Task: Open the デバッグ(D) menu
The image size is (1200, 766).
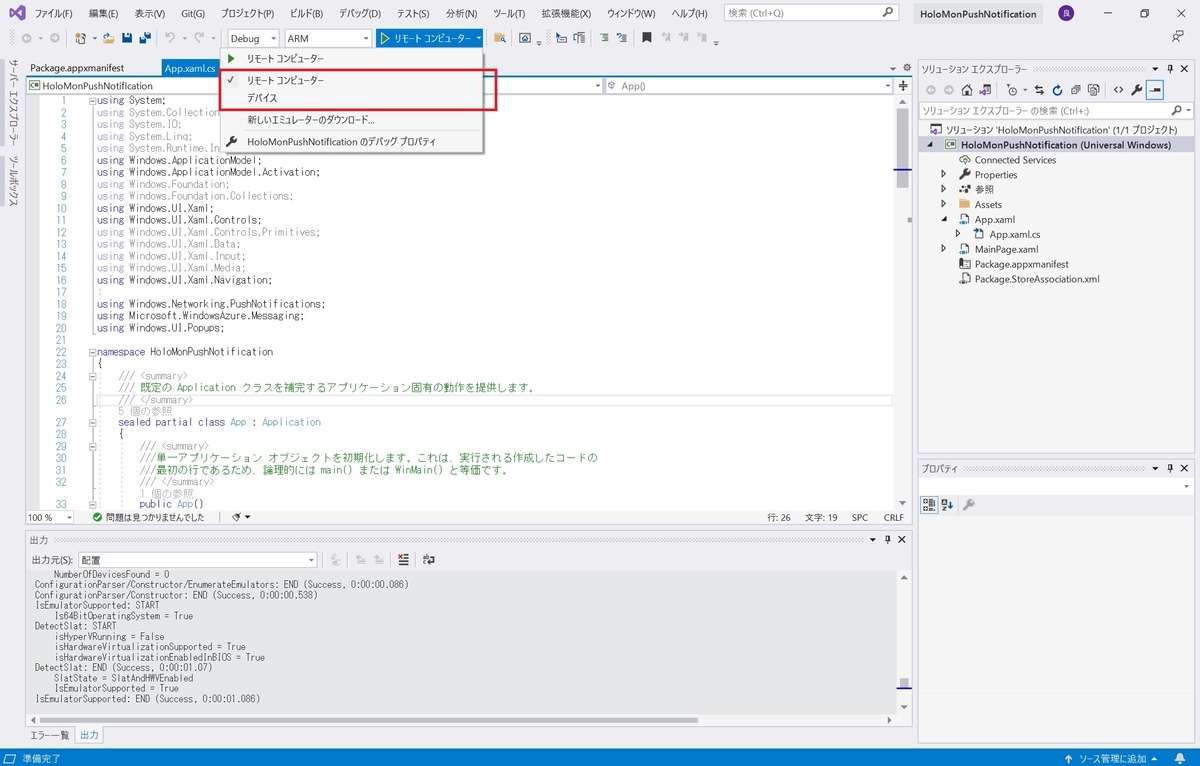Action: pos(360,14)
